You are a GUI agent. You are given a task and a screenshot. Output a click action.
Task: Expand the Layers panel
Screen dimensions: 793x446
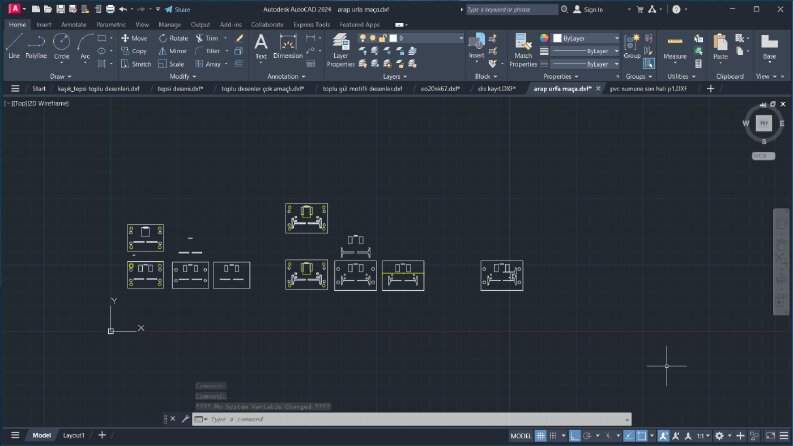click(394, 76)
